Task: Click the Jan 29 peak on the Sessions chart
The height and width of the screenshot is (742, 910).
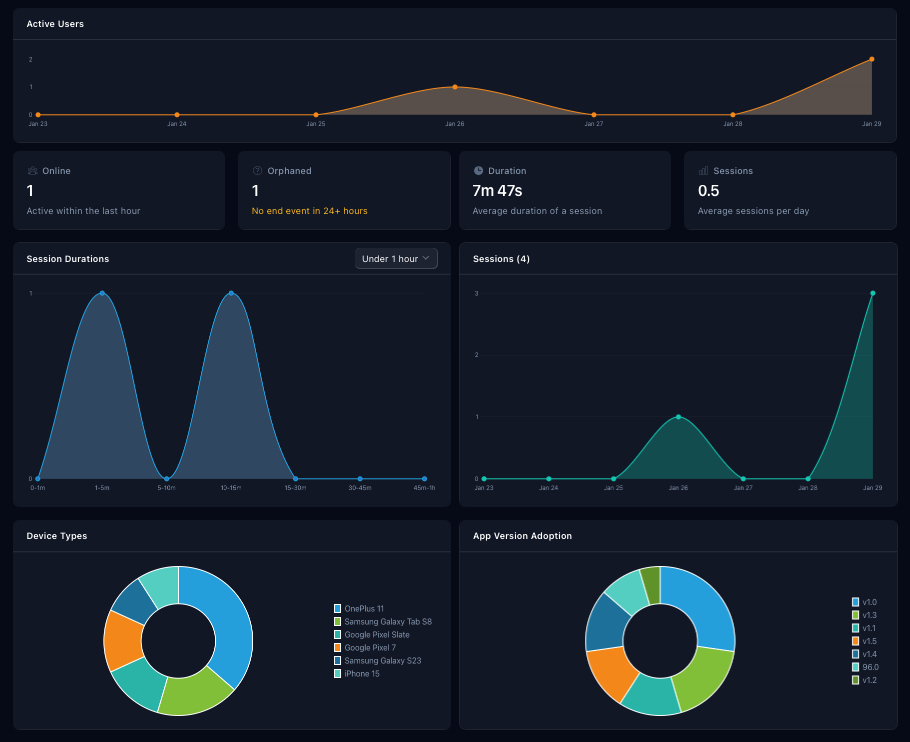Action: coord(874,294)
